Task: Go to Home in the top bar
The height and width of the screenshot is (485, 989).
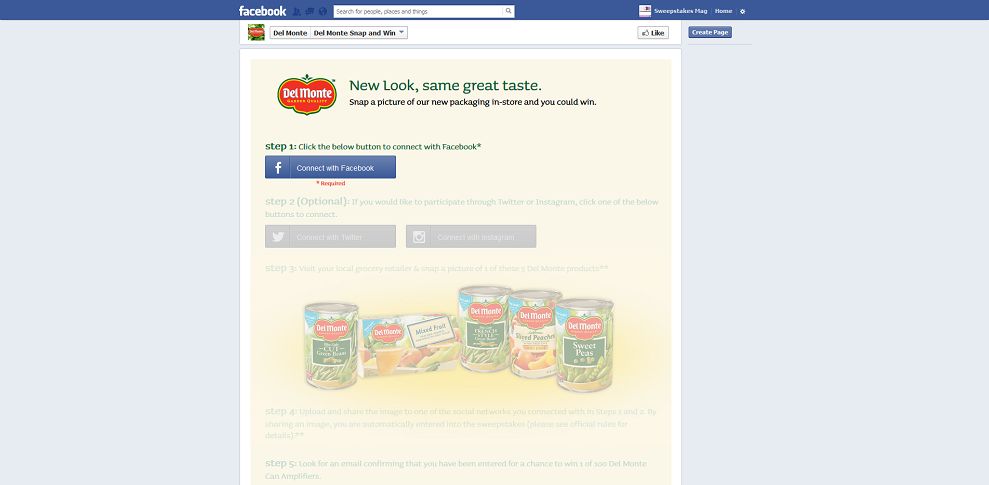Action: pos(723,11)
